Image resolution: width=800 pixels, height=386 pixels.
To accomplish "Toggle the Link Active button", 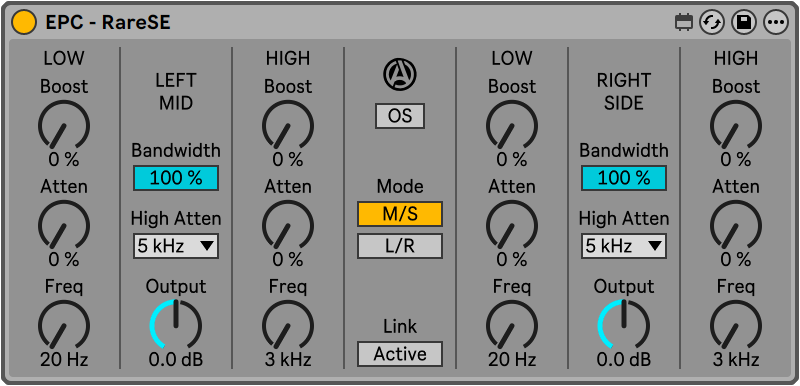I will pos(399,354).
